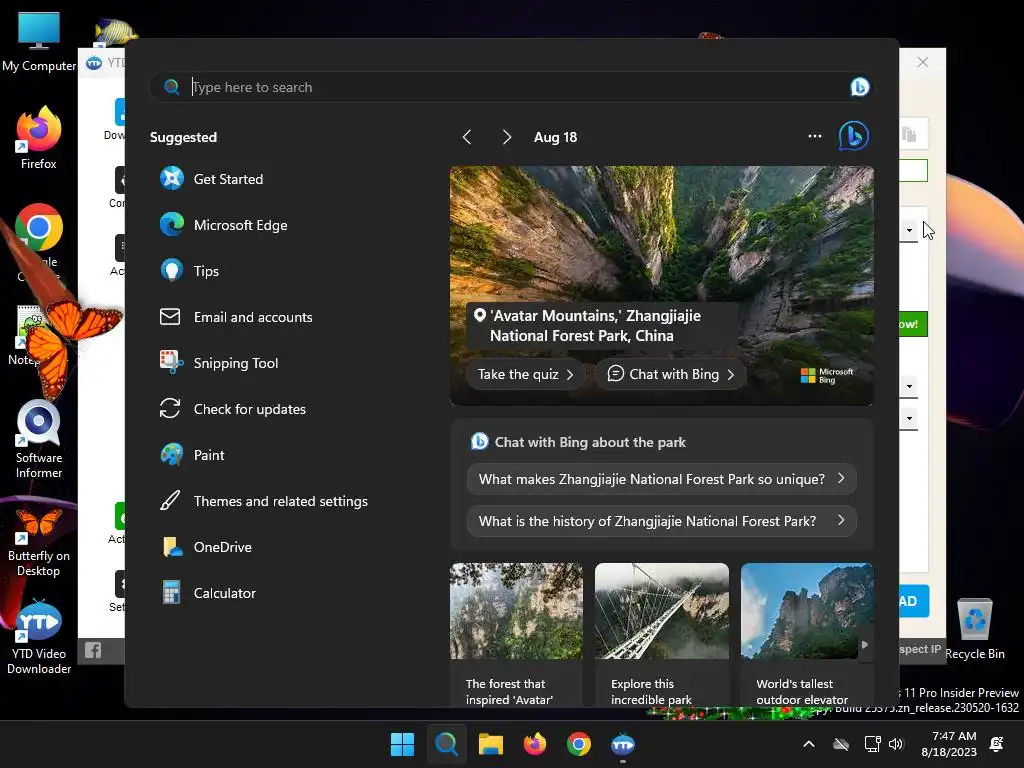Click the Aug 18 date label
Image resolution: width=1024 pixels, height=768 pixels.
click(555, 137)
